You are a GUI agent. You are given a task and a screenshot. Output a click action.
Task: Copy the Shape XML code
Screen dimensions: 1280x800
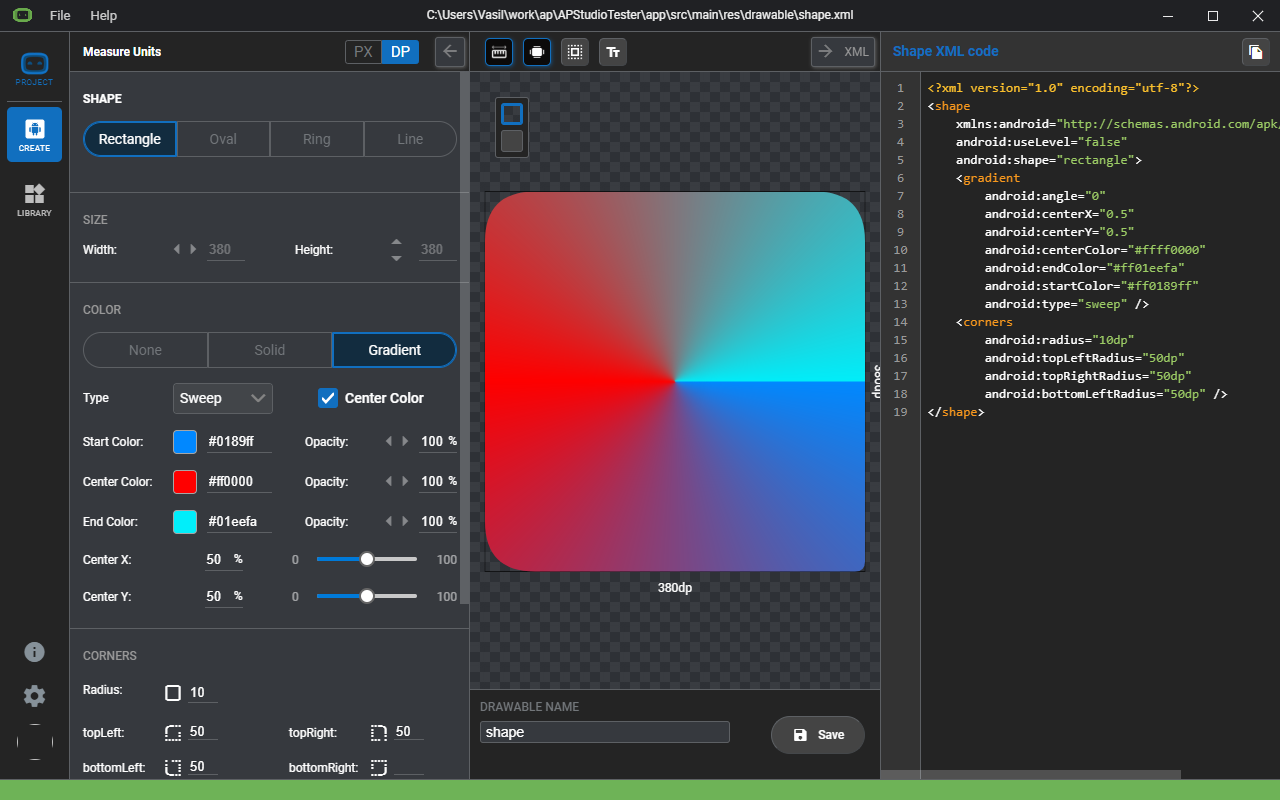click(x=1255, y=52)
